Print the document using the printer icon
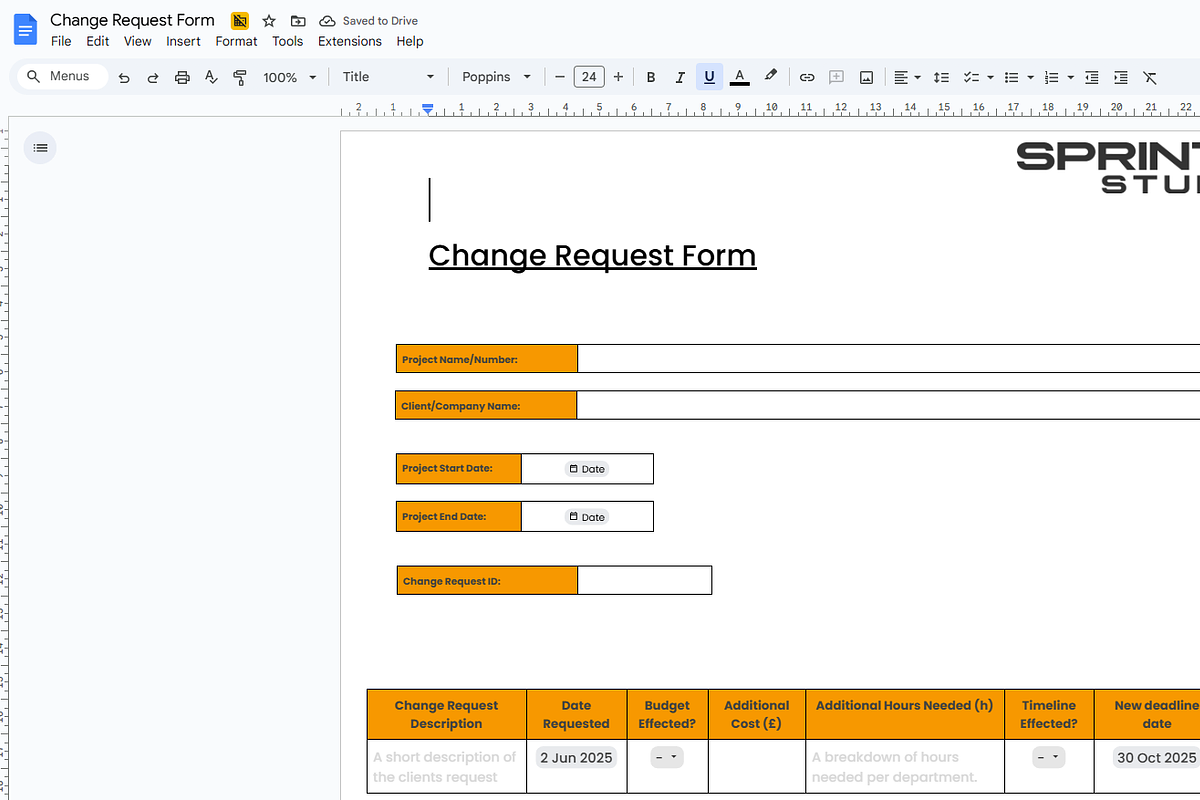The width and height of the screenshot is (1200, 800). (x=182, y=77)
